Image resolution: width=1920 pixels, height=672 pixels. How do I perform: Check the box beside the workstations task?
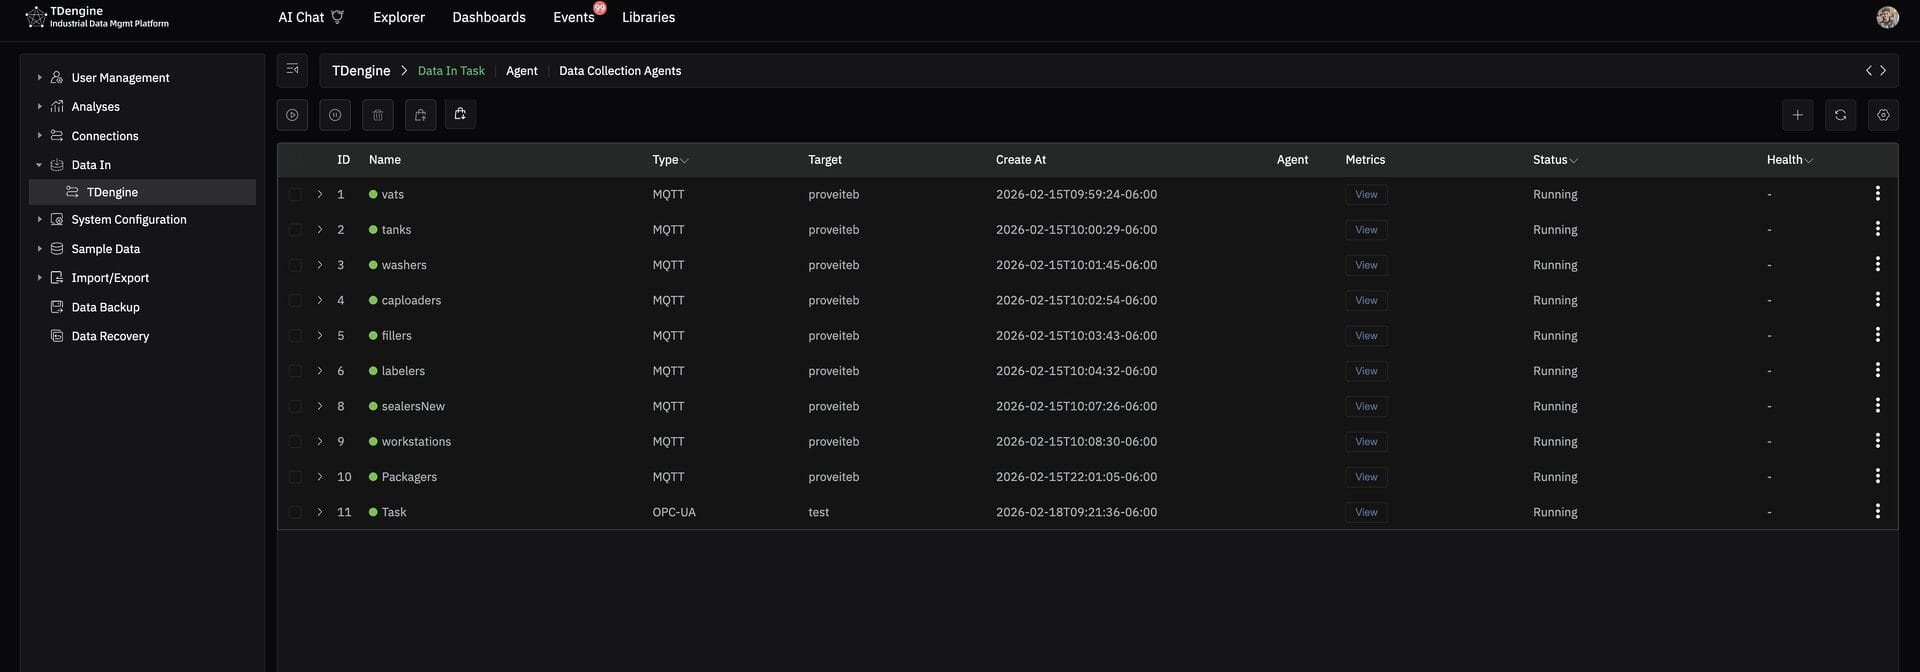pyautogui.click(x=295, y=442)
